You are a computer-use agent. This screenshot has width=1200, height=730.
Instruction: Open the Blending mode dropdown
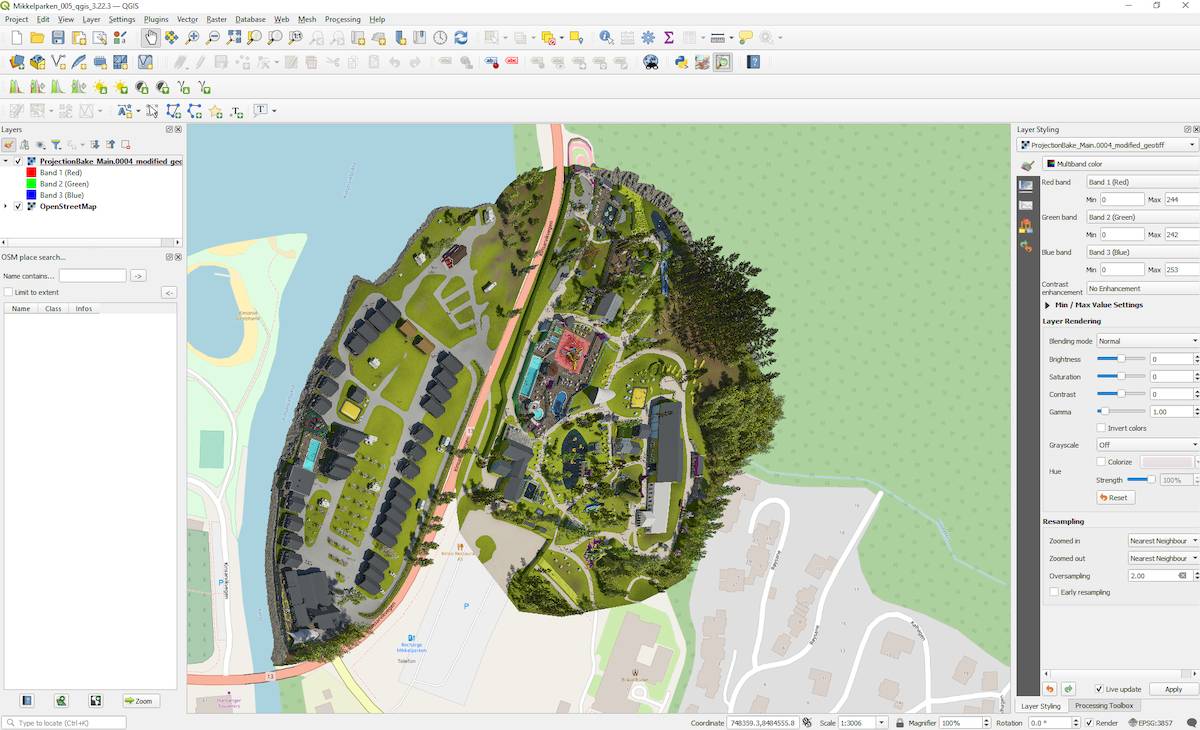[1145, 340]
